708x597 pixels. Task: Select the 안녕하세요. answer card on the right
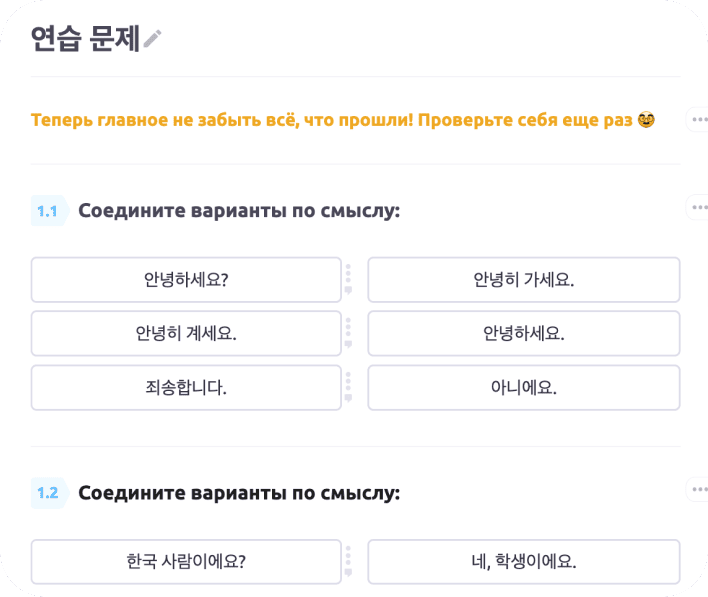click(523, 334)
